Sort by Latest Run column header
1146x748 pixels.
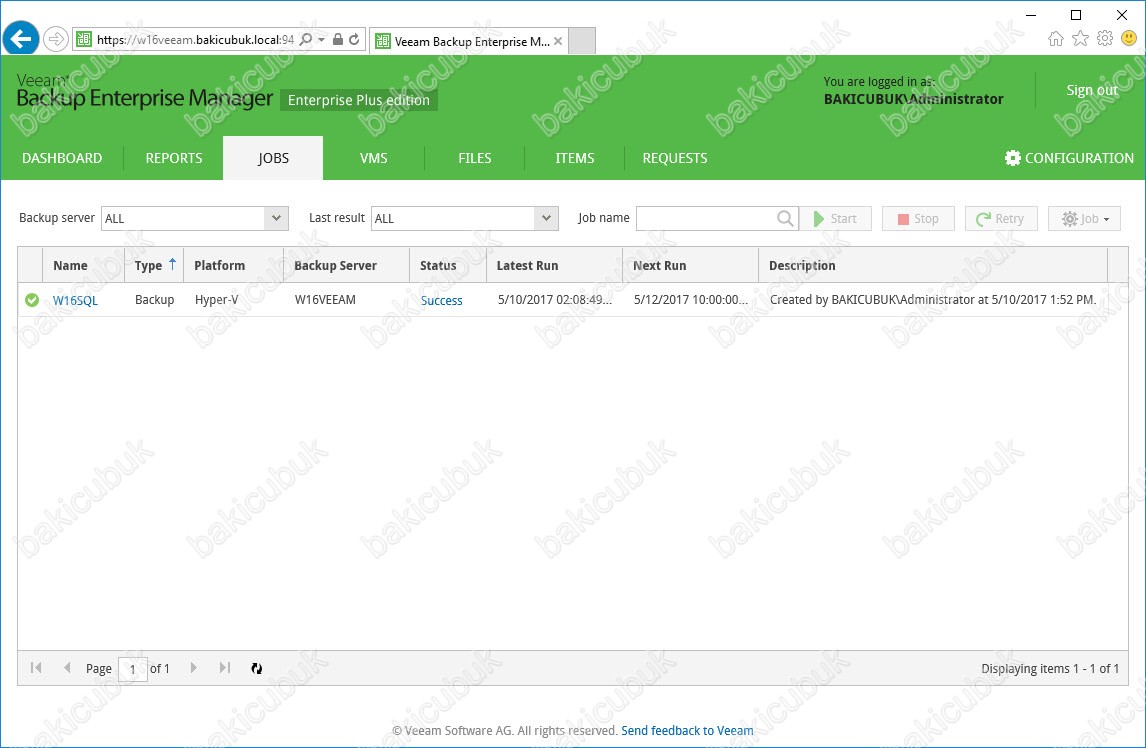(554, 265)
